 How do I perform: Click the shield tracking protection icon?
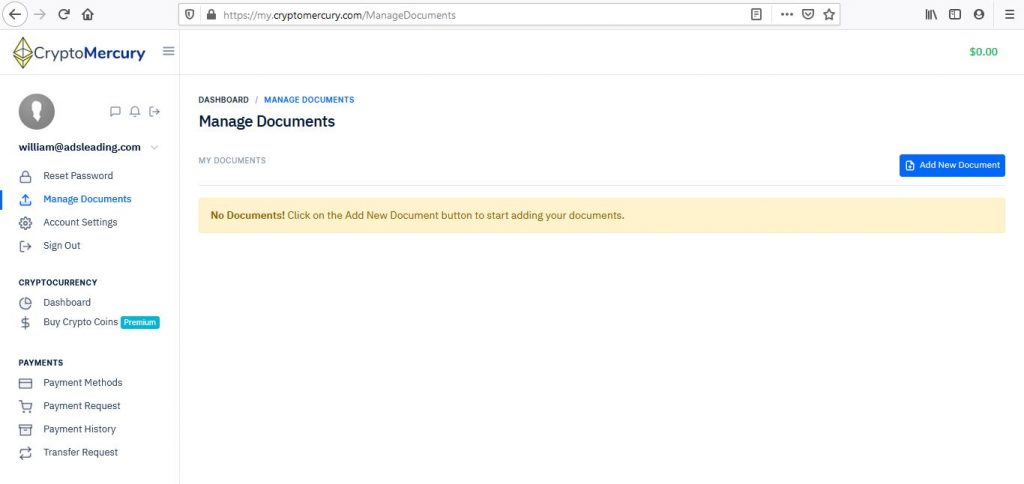[190, 14]
